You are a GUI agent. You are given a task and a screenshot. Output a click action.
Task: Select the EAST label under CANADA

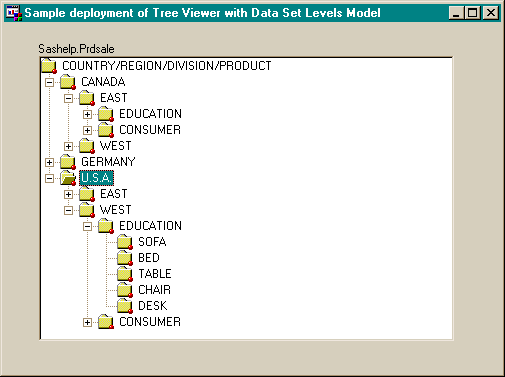(114, 98)
